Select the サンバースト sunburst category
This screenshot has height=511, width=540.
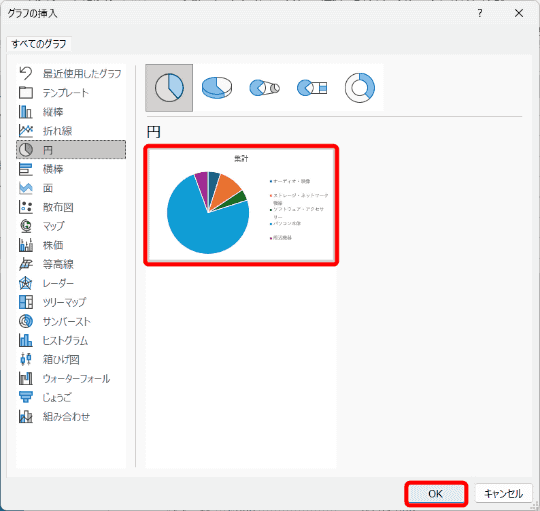(x=71, y=322)
